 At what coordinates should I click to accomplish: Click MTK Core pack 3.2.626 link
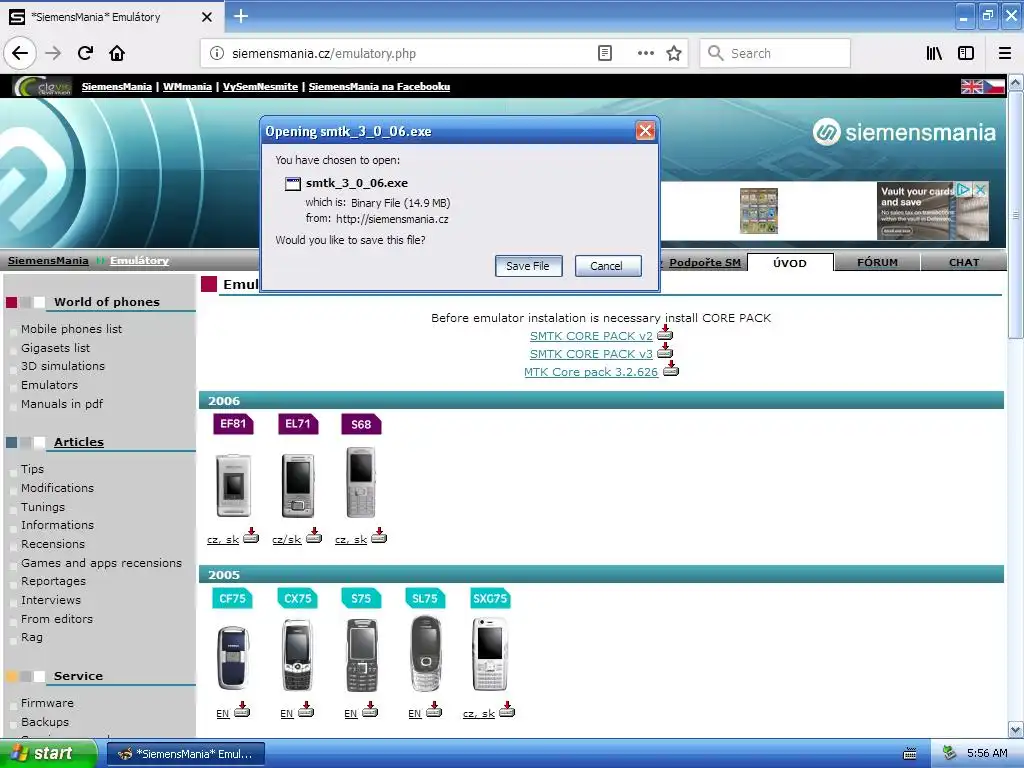click(x=591, y=372)
